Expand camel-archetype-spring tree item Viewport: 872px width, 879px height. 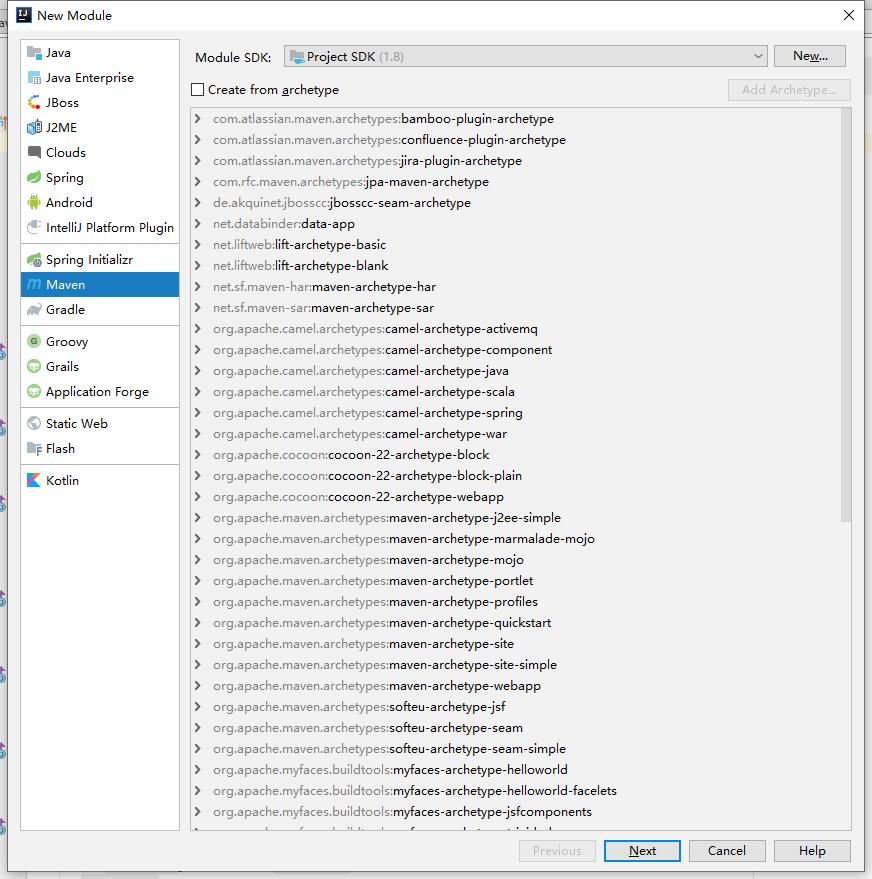[x=198, y=413]
